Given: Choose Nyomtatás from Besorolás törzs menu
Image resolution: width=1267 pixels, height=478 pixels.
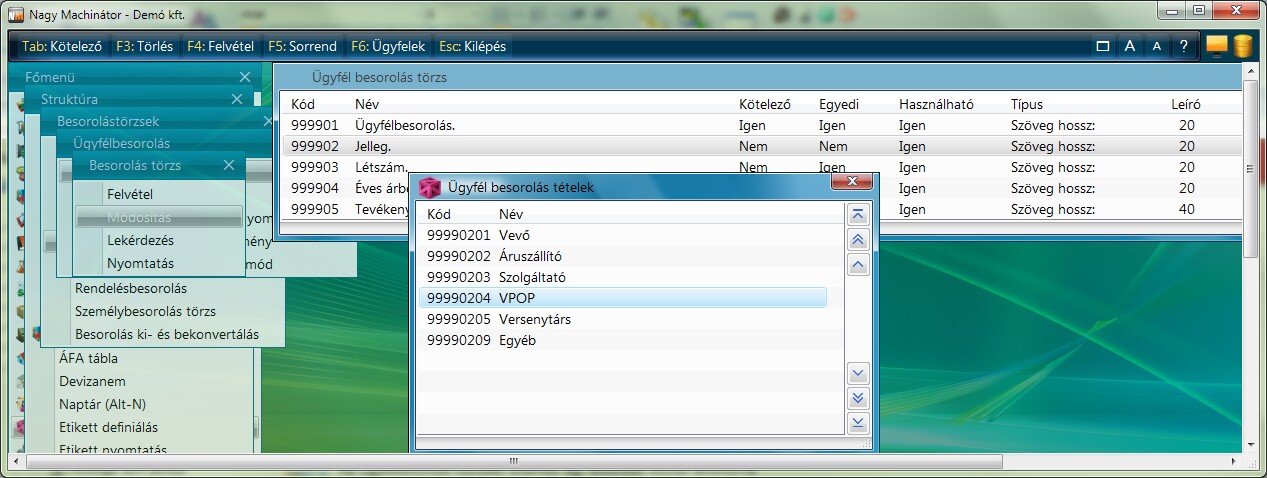Looking at the screenshot, I should coord(140,263).
